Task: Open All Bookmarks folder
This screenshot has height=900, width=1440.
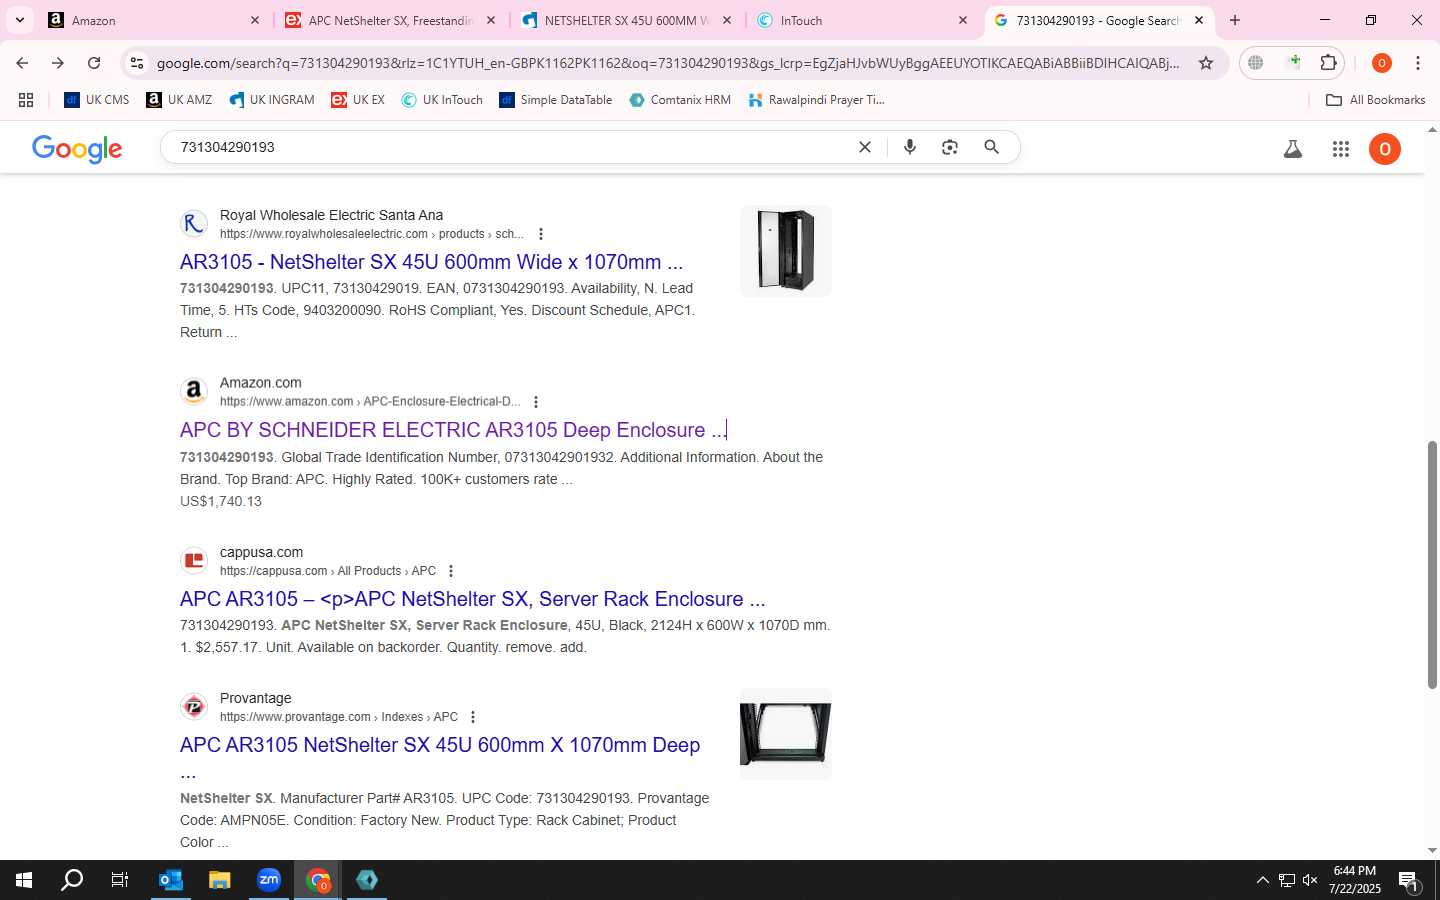Action: coord(1375,100)
